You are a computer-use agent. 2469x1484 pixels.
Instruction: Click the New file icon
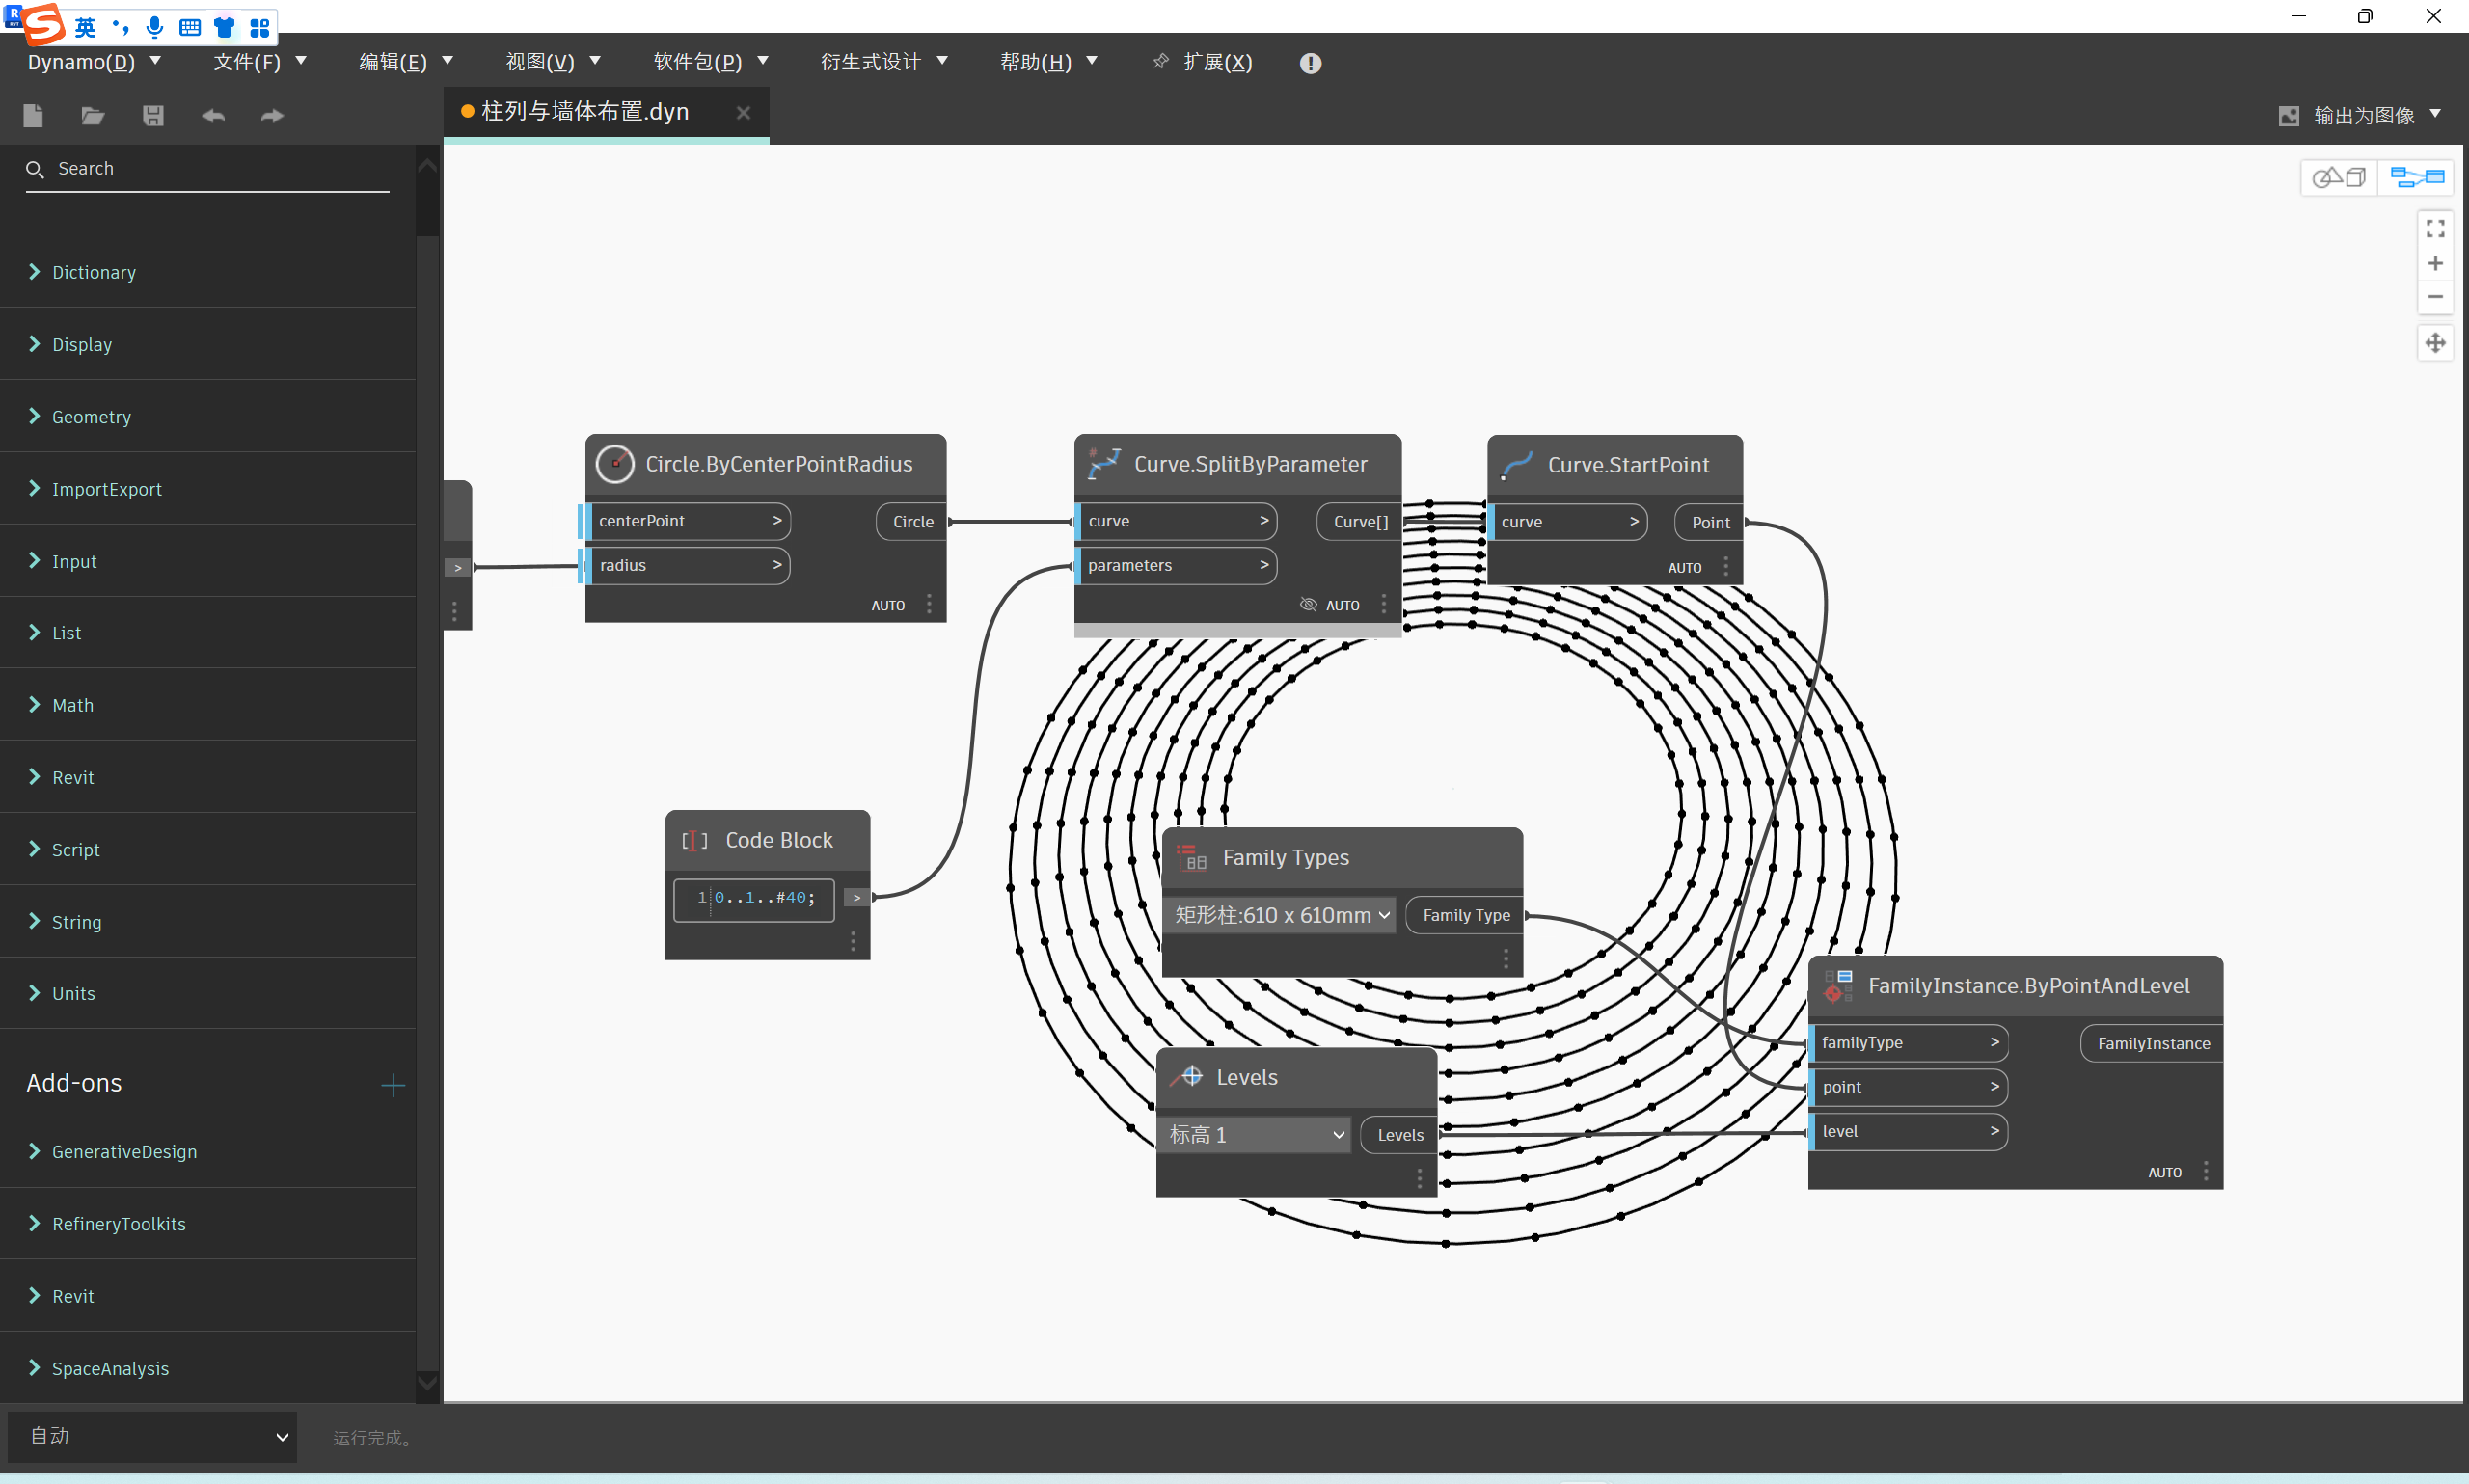(x=33, y=116)
